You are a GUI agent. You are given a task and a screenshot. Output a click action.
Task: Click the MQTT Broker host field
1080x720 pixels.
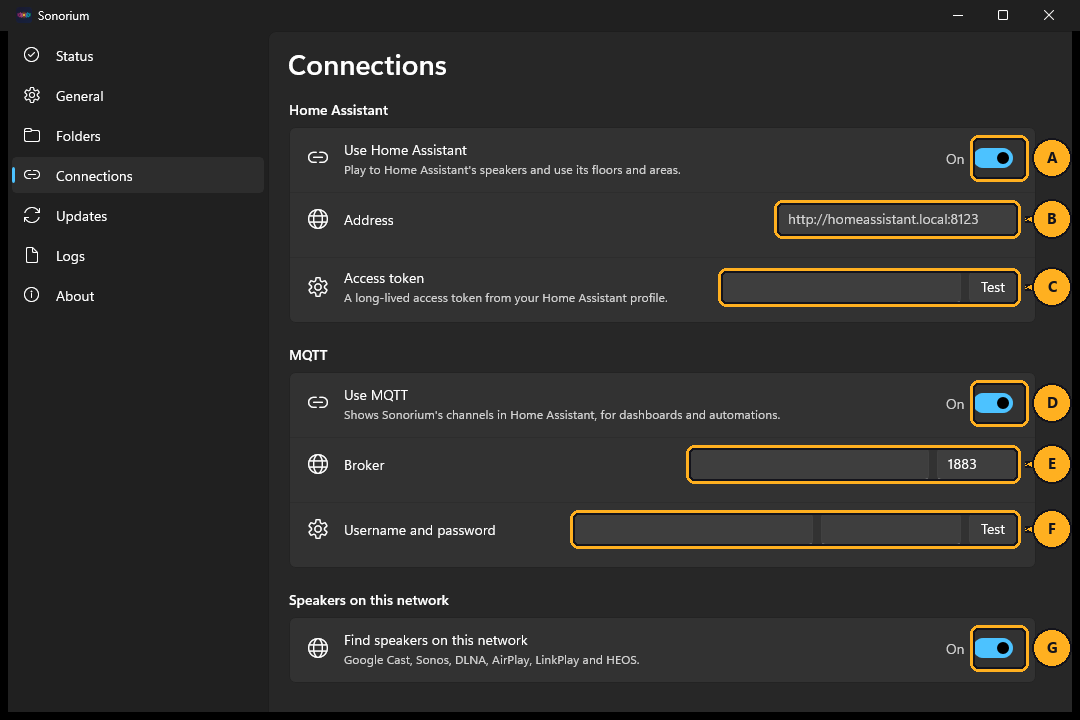click(810, 464)
